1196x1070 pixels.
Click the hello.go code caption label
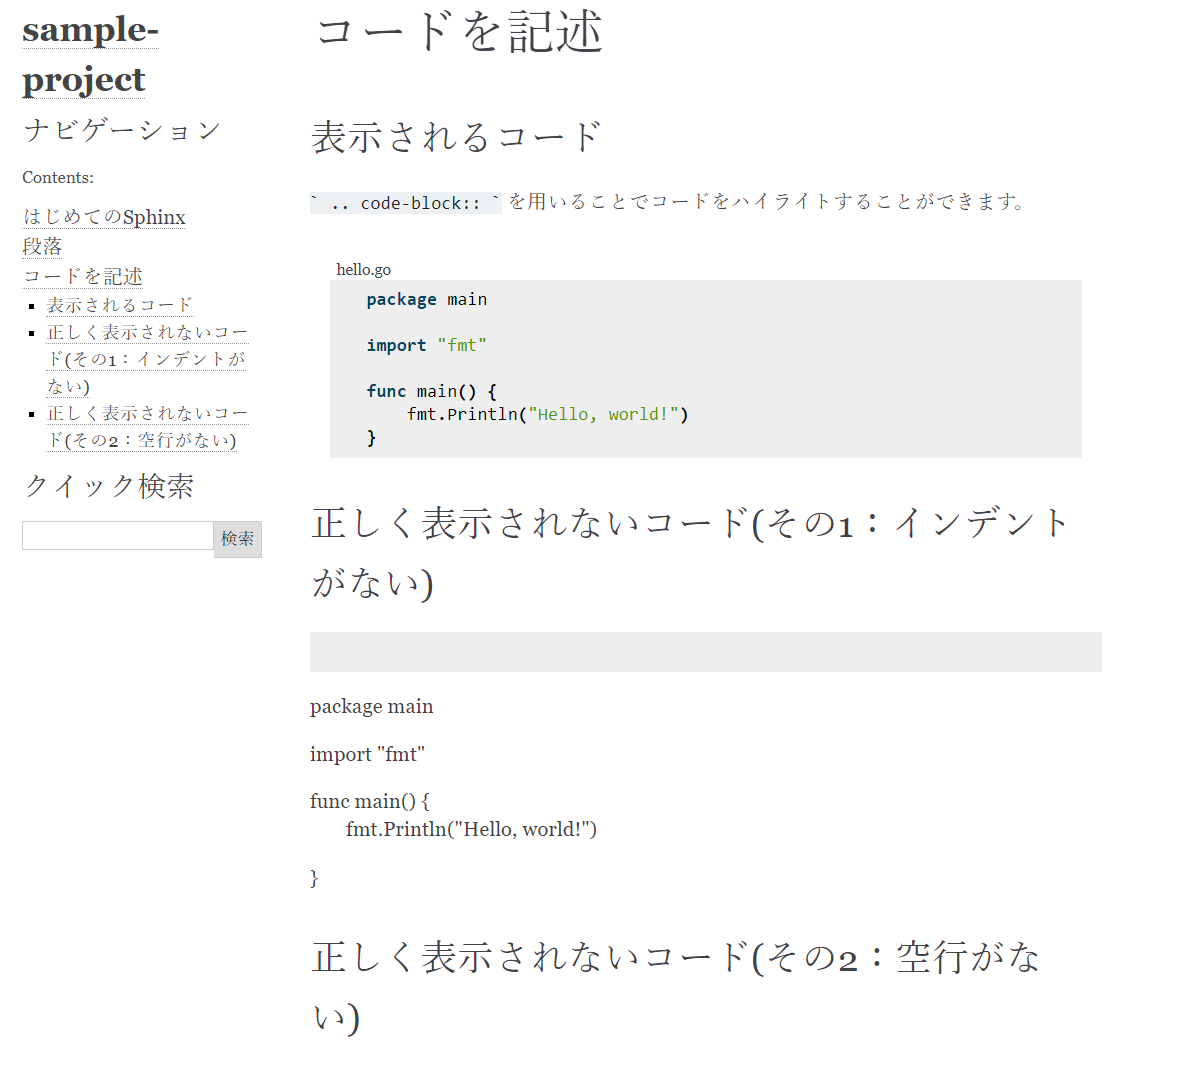pos(363,269)
